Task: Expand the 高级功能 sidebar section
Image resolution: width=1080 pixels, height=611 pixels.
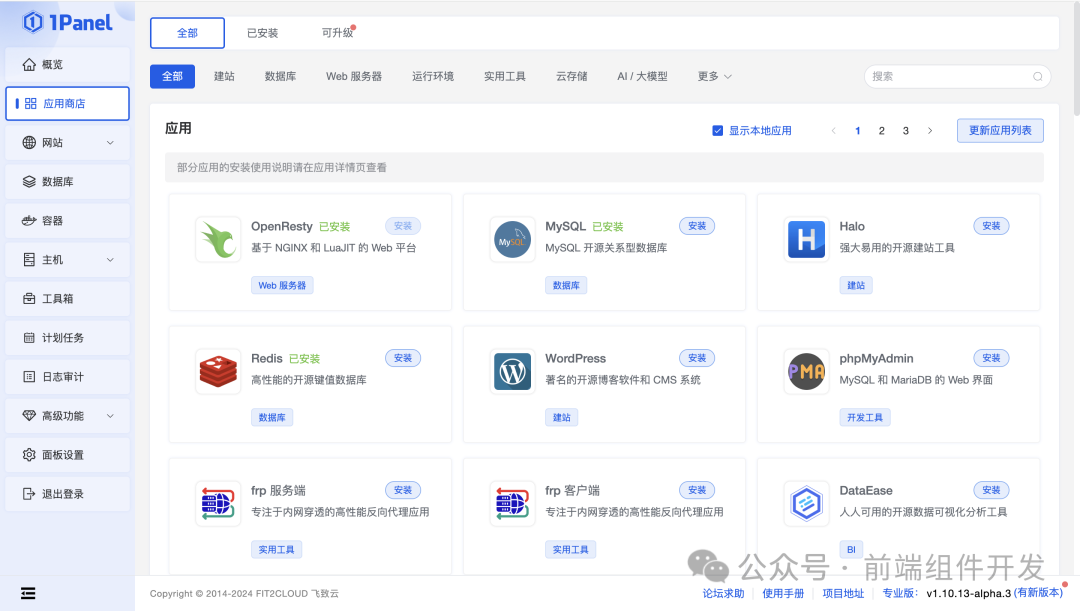Action: 67,415
